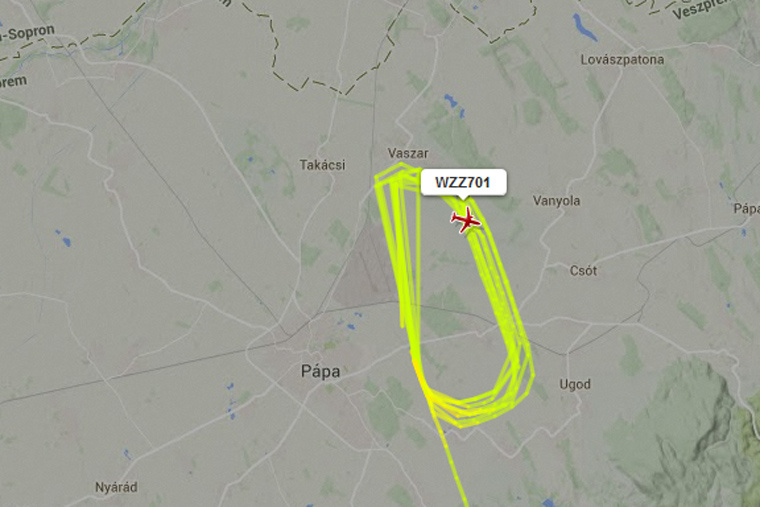Click the Nyárád village label
Screen dimensions: 760x507
click(116, 487)
